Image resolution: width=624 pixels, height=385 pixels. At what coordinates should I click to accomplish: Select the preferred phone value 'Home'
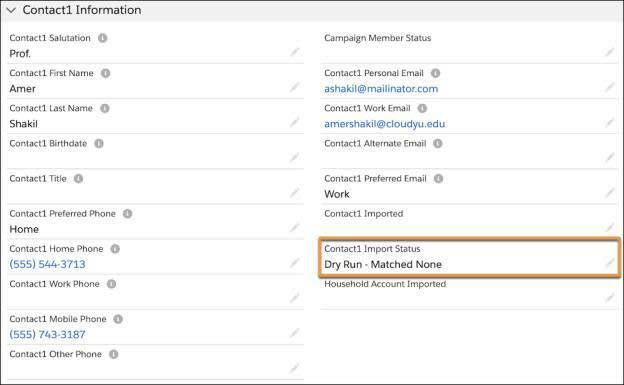[x=24, y=229]
